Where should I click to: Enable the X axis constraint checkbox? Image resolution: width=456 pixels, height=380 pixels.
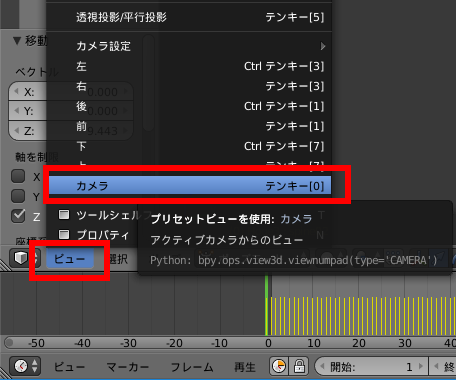pyautogui.click(x=18, y=176)
